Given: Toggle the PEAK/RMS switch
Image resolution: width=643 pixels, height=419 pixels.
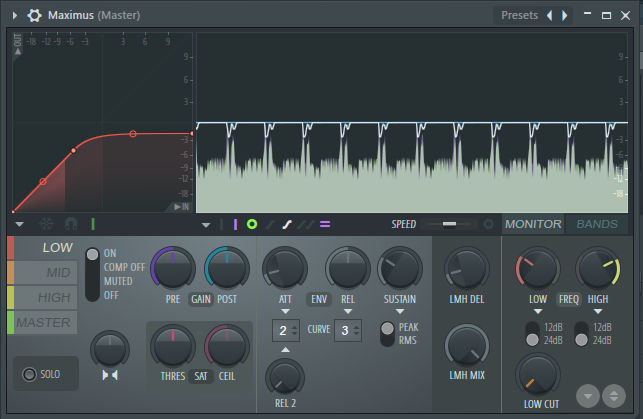Looking at the screenshot, I should click(387, 334).
